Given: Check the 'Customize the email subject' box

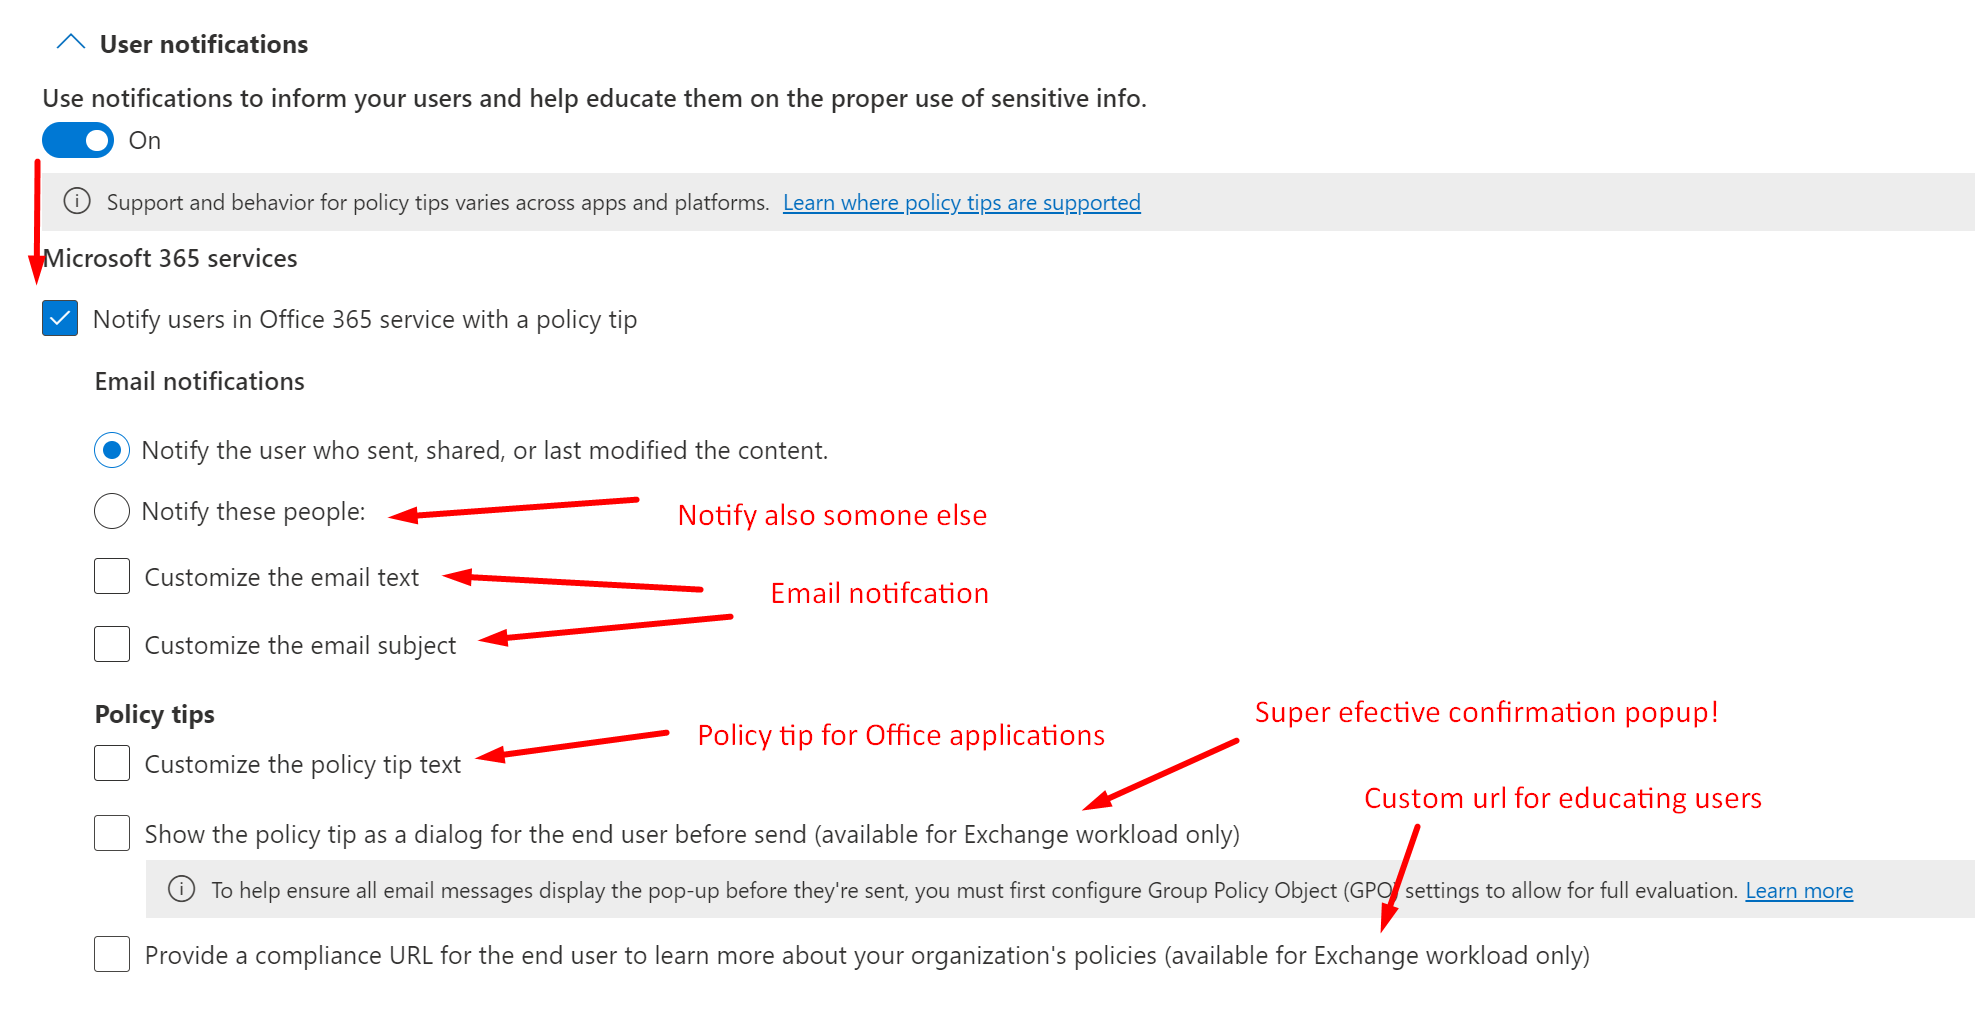Looking at the screenshot, I should coord(112,645).
